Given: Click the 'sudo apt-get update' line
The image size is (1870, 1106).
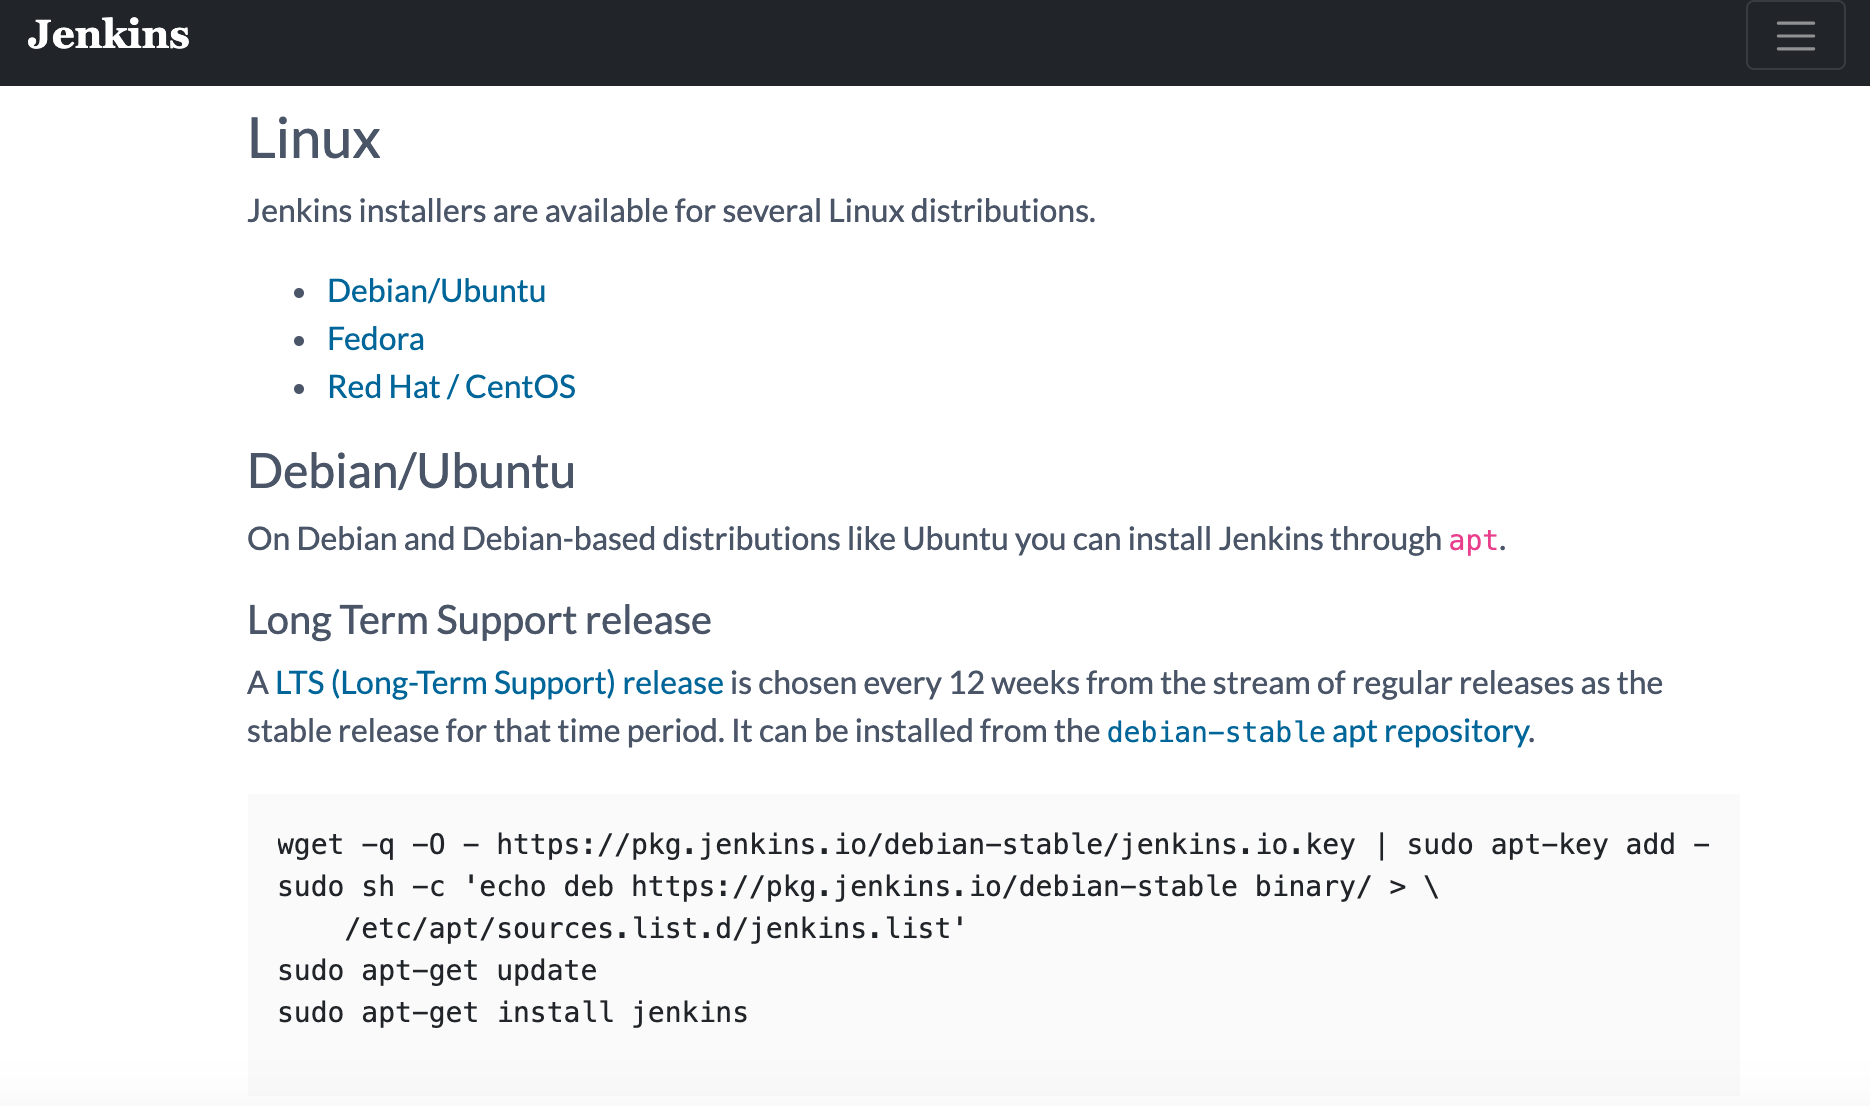Looking at the screenshot, I should (x=437, y=971).
